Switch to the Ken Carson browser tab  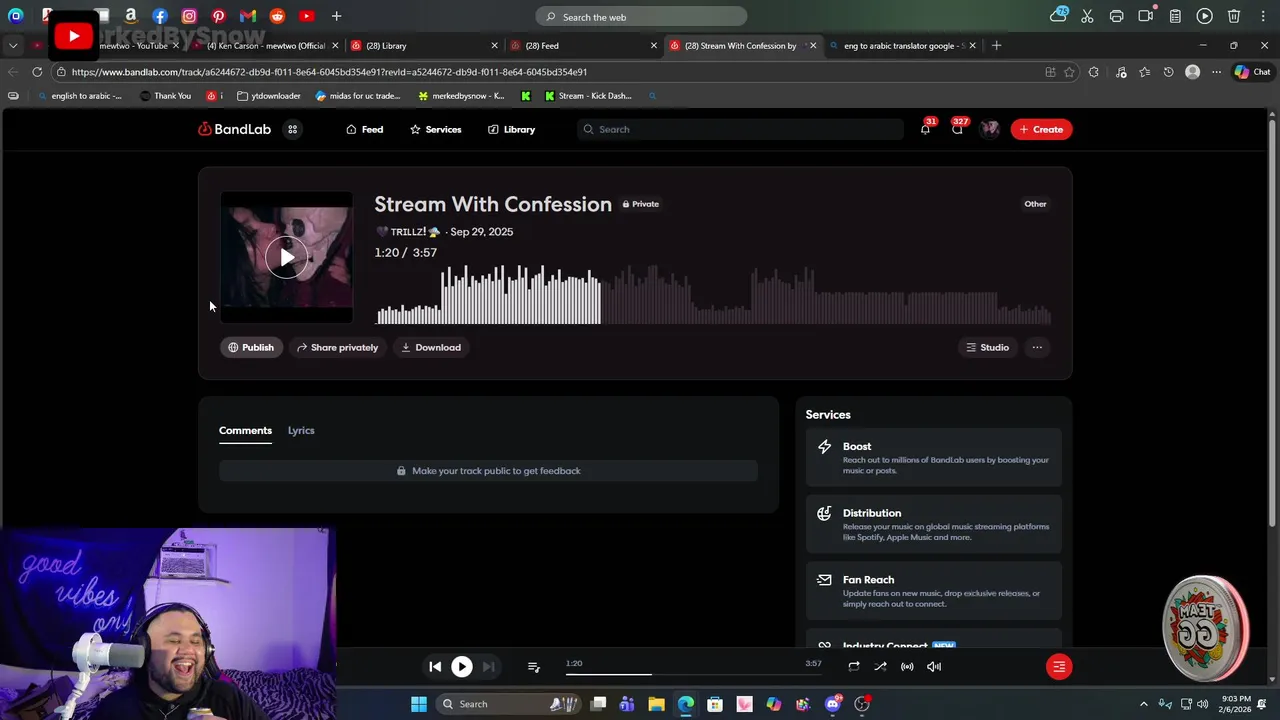tap(264, 45)
